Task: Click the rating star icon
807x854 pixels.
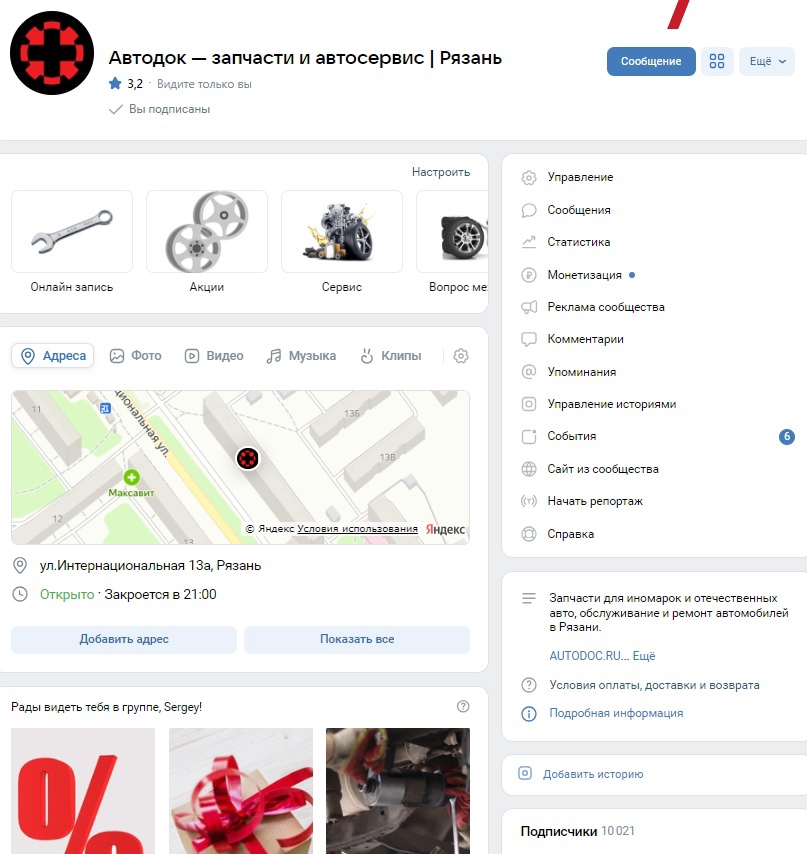Action: tap(115, 83)
